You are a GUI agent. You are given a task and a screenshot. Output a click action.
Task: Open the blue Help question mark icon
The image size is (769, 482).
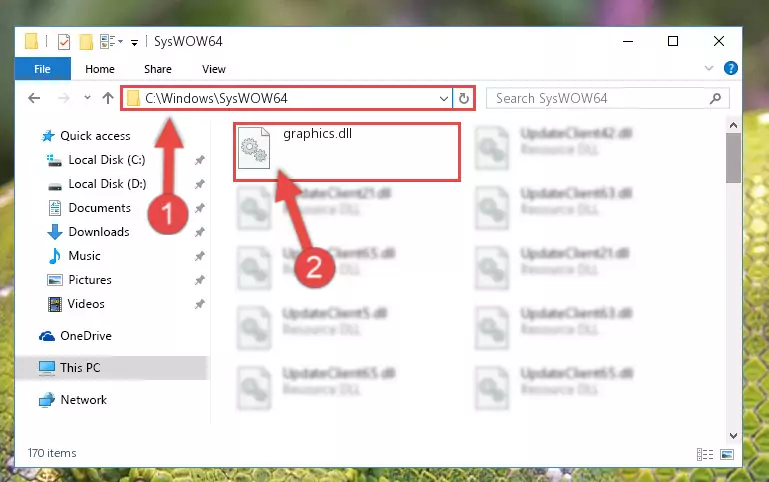[730, 68]
